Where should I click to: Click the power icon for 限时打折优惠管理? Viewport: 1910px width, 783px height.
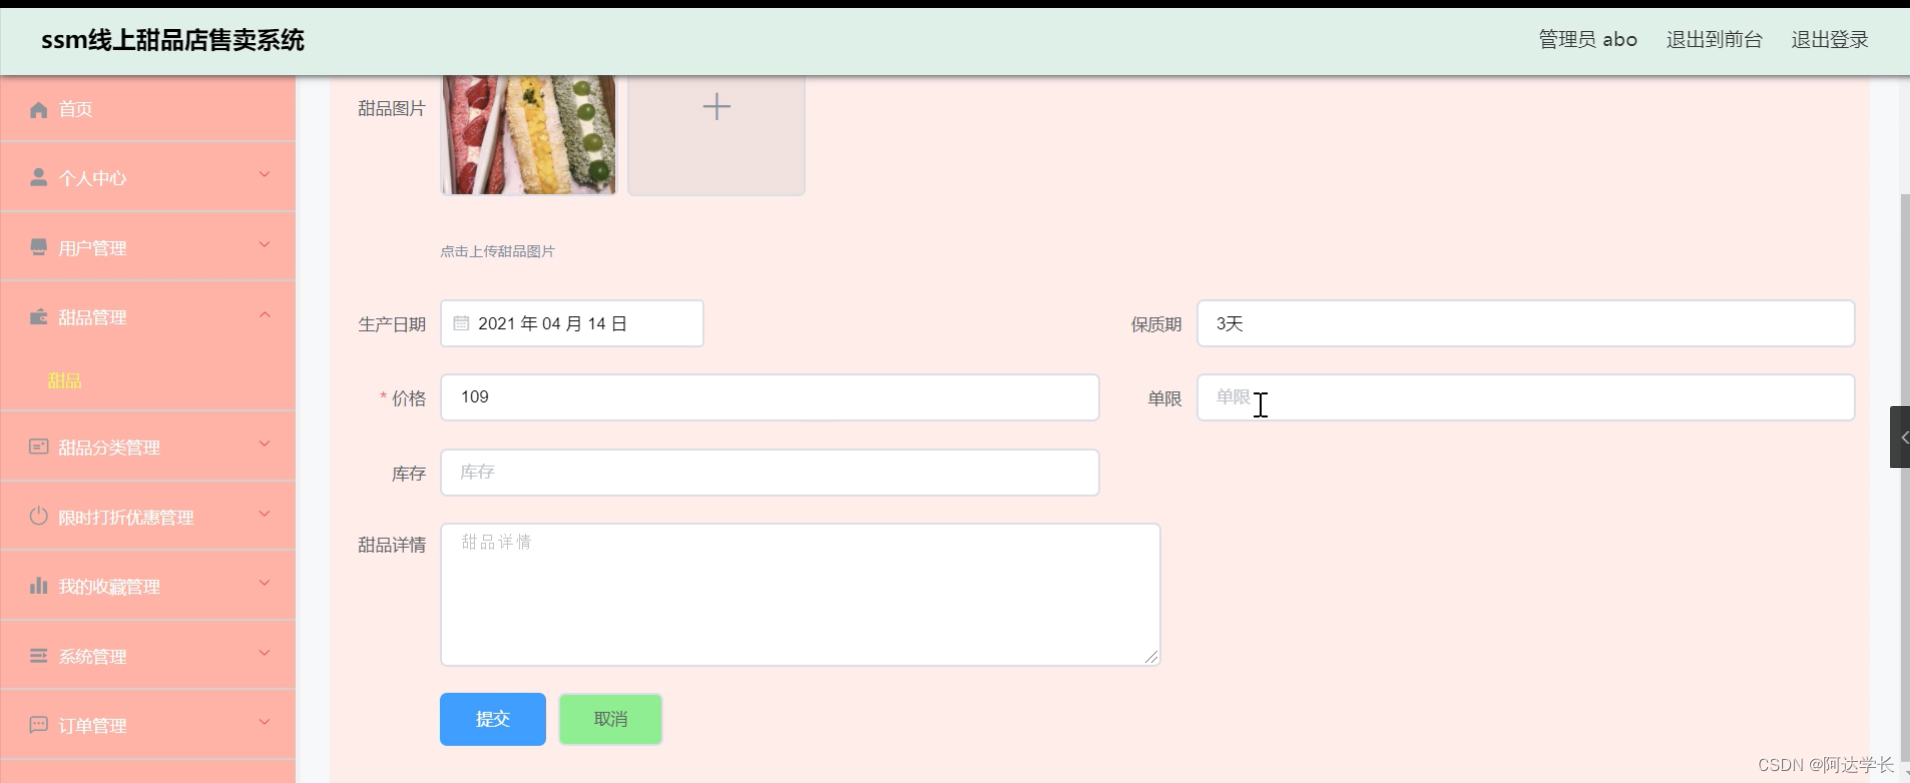tap(39, 516)
